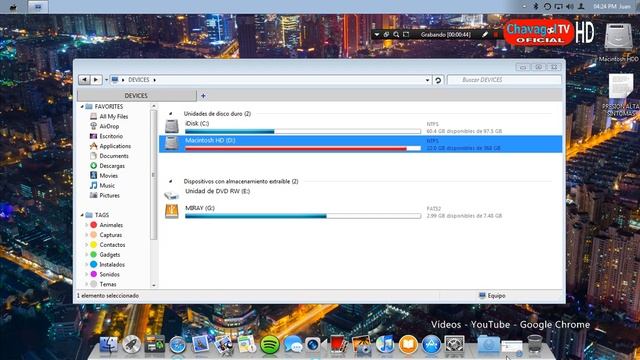The image size is (640, 360).
Task: Open App Store from the dock
Action: (x=431, y=345)
